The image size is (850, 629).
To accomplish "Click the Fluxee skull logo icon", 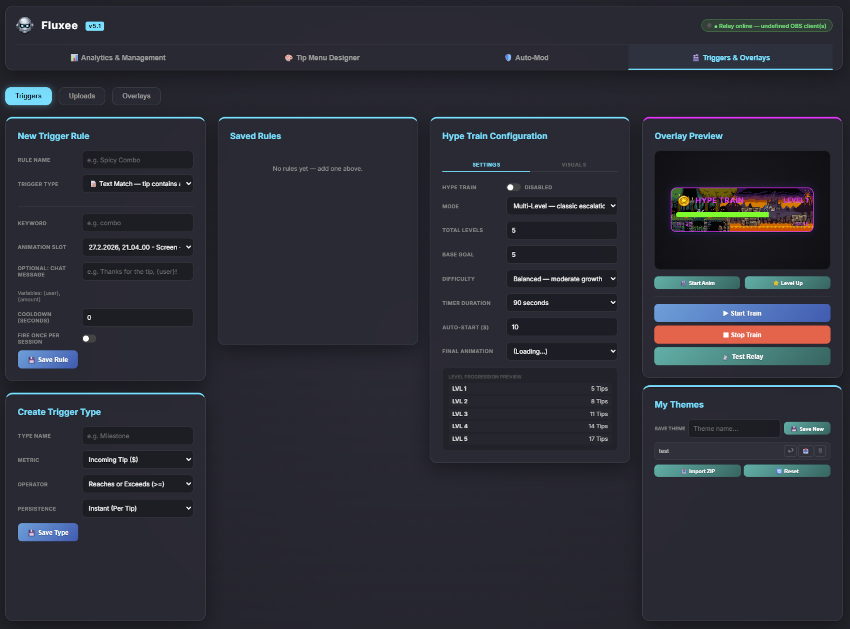I will pyautogui.click(x=24, y=26).
